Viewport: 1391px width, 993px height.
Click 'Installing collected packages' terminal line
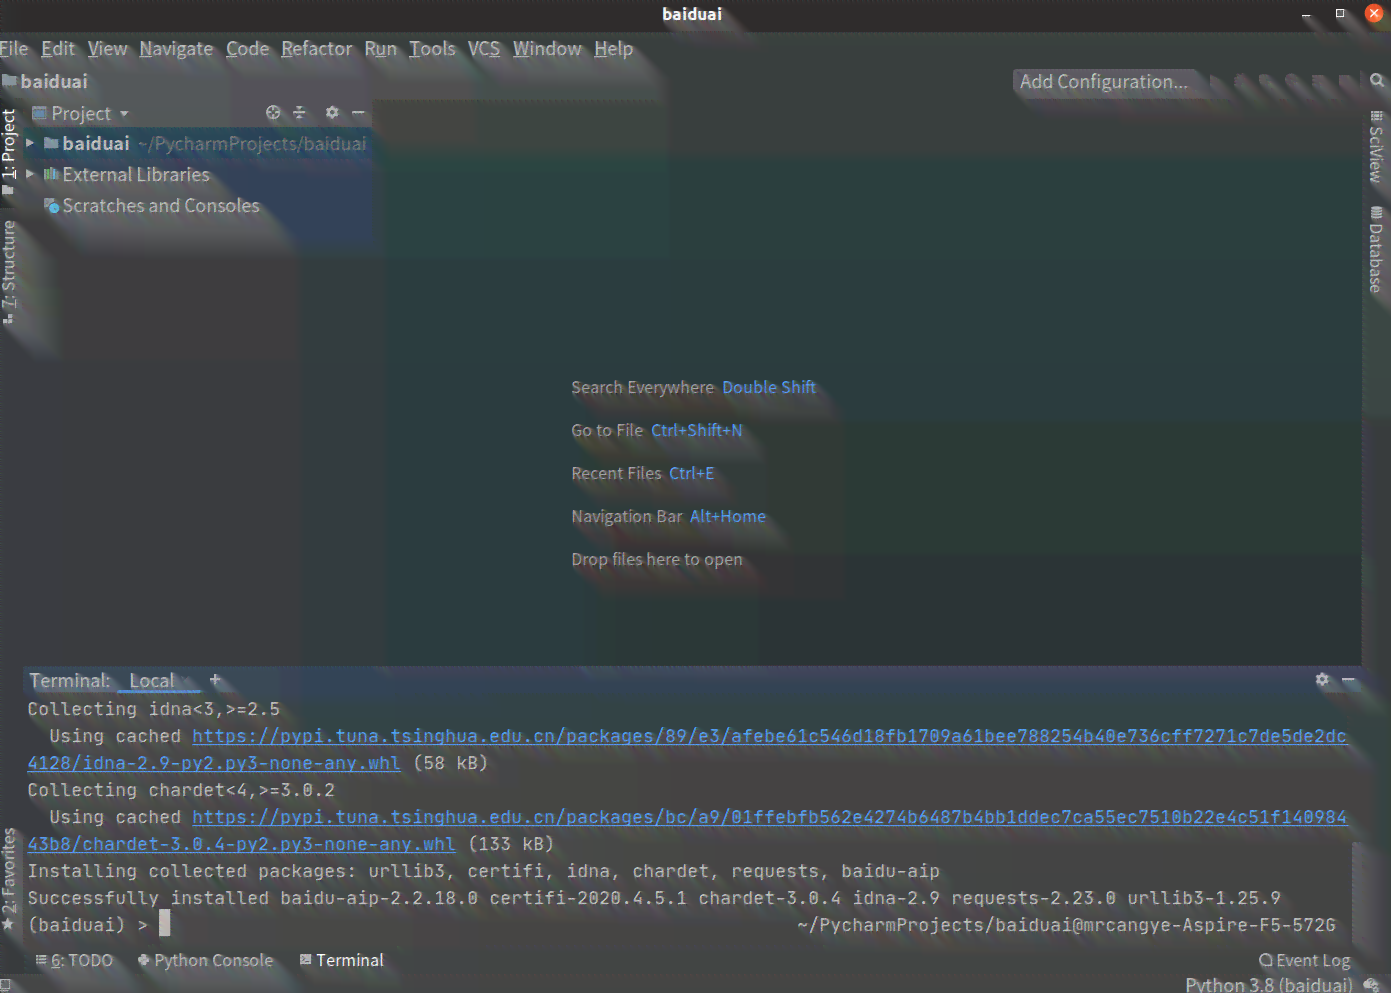[x=483, y=872]
